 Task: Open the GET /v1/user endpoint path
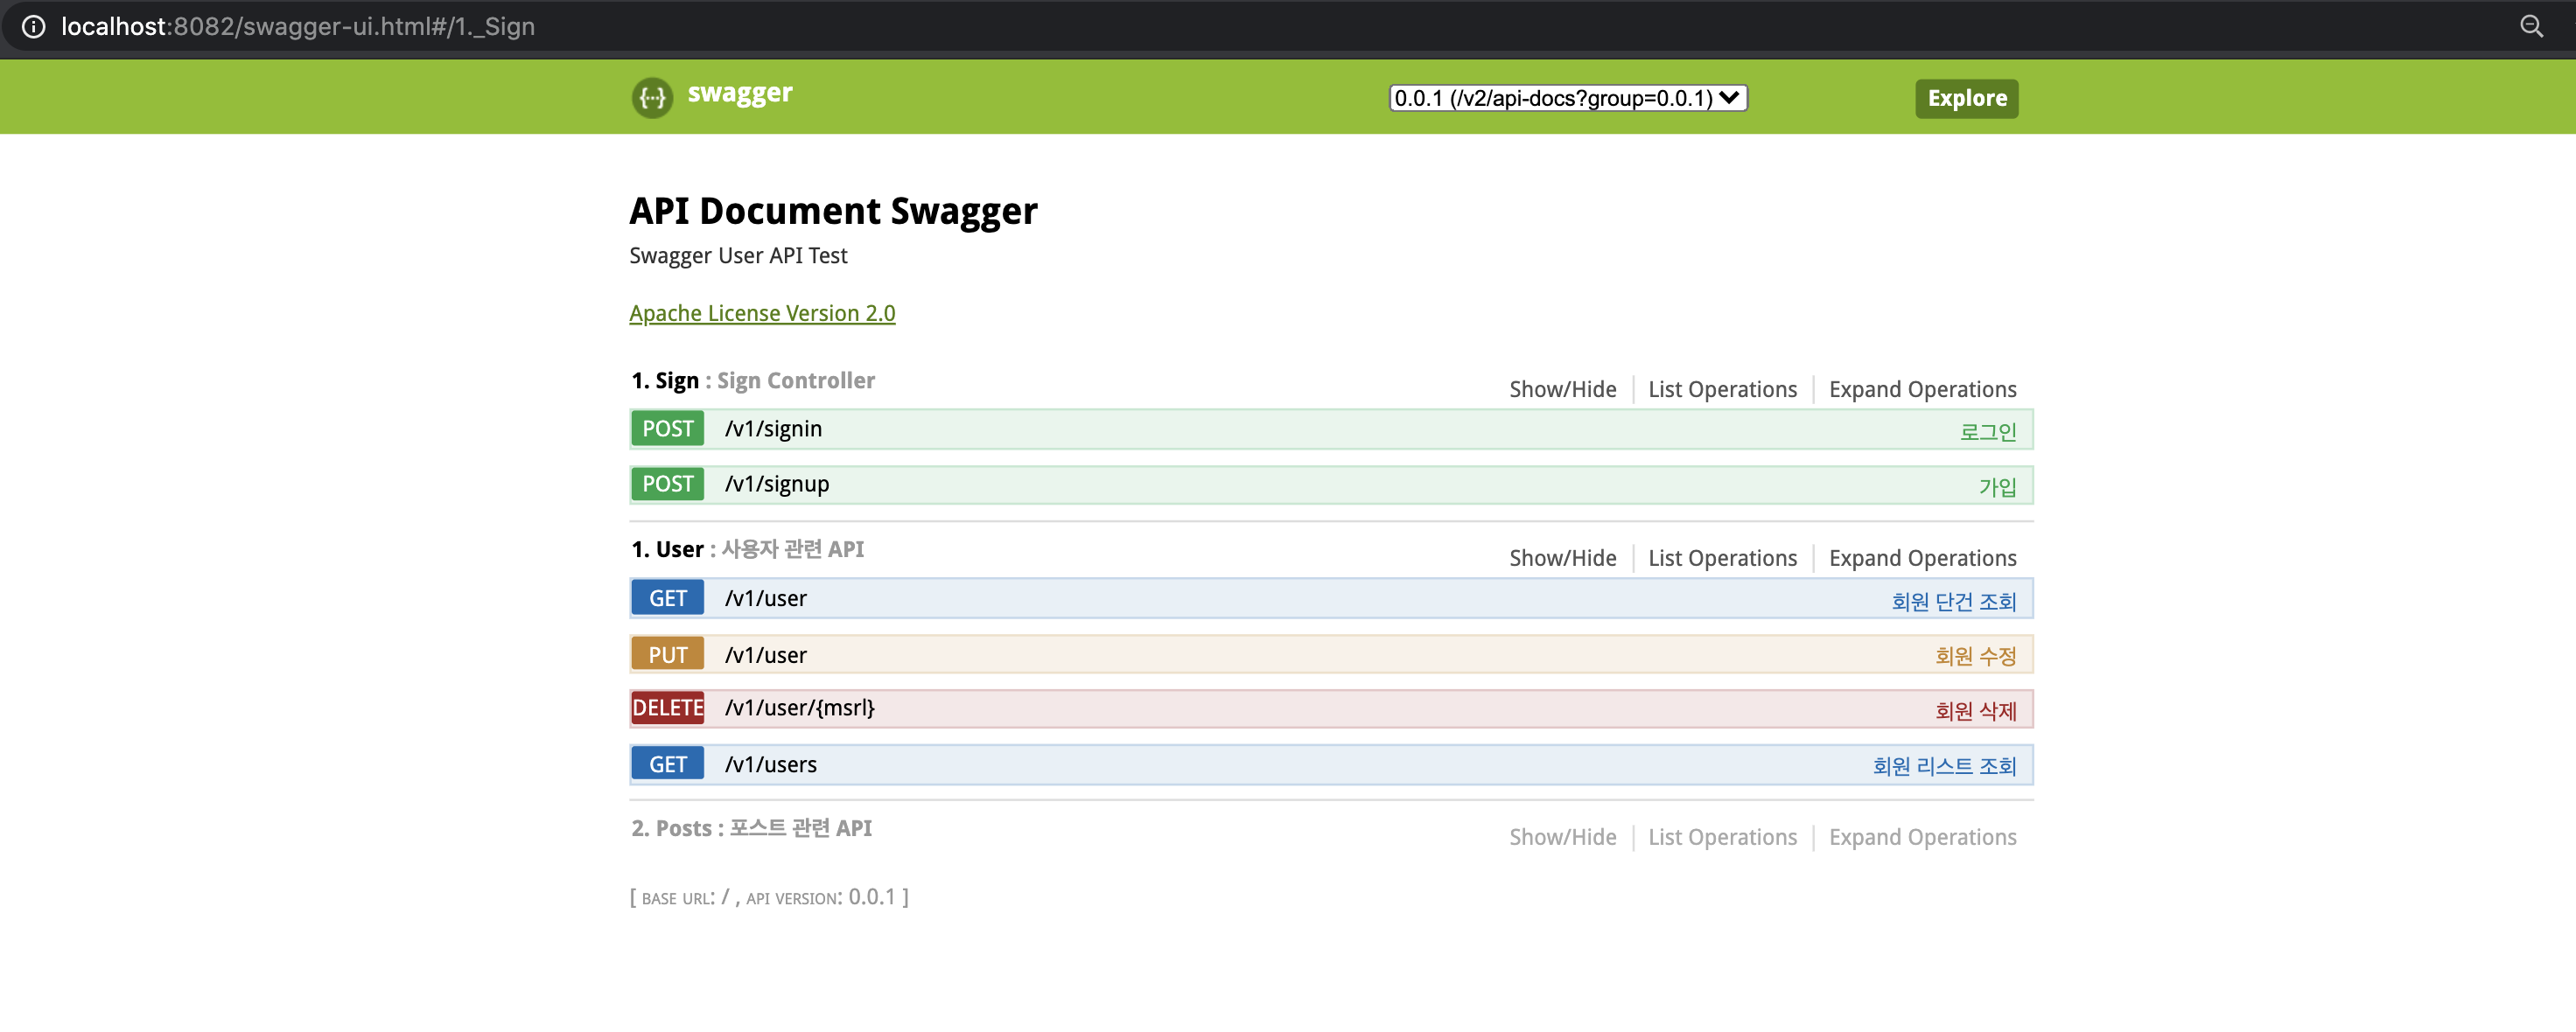click(x=765, y=598)
